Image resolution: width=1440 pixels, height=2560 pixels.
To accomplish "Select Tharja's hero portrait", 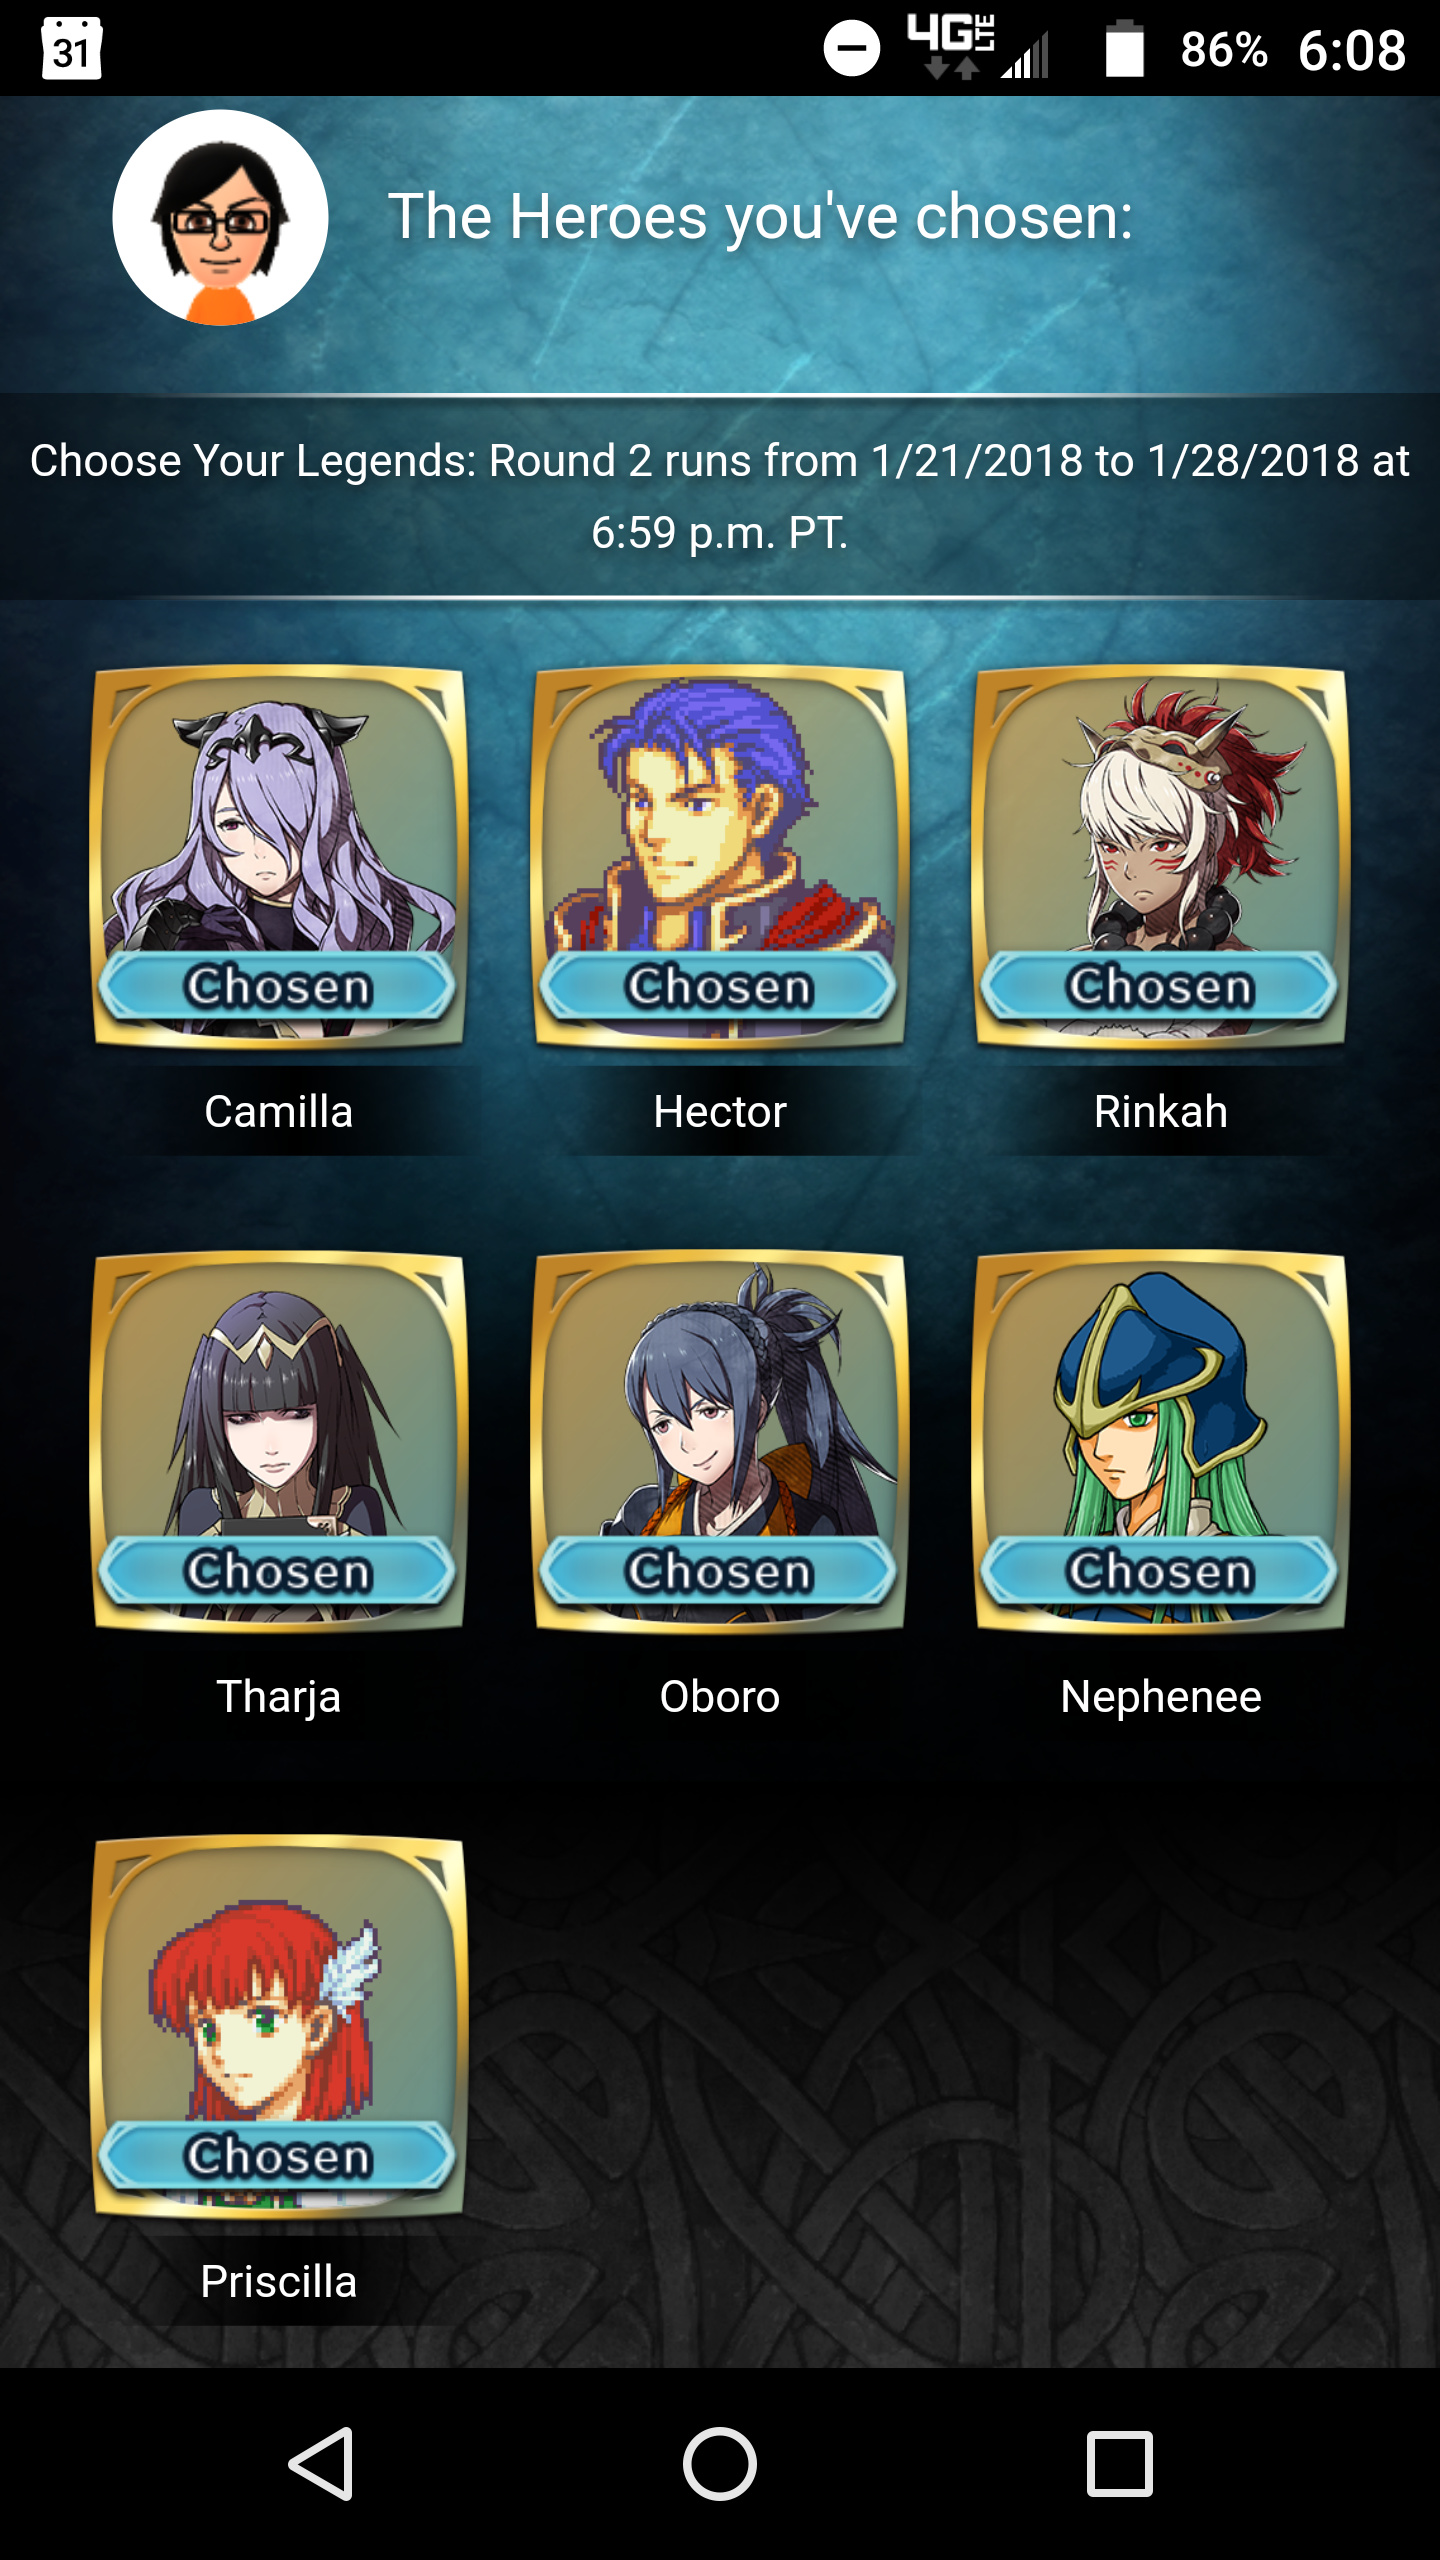I will [279, 1442].
